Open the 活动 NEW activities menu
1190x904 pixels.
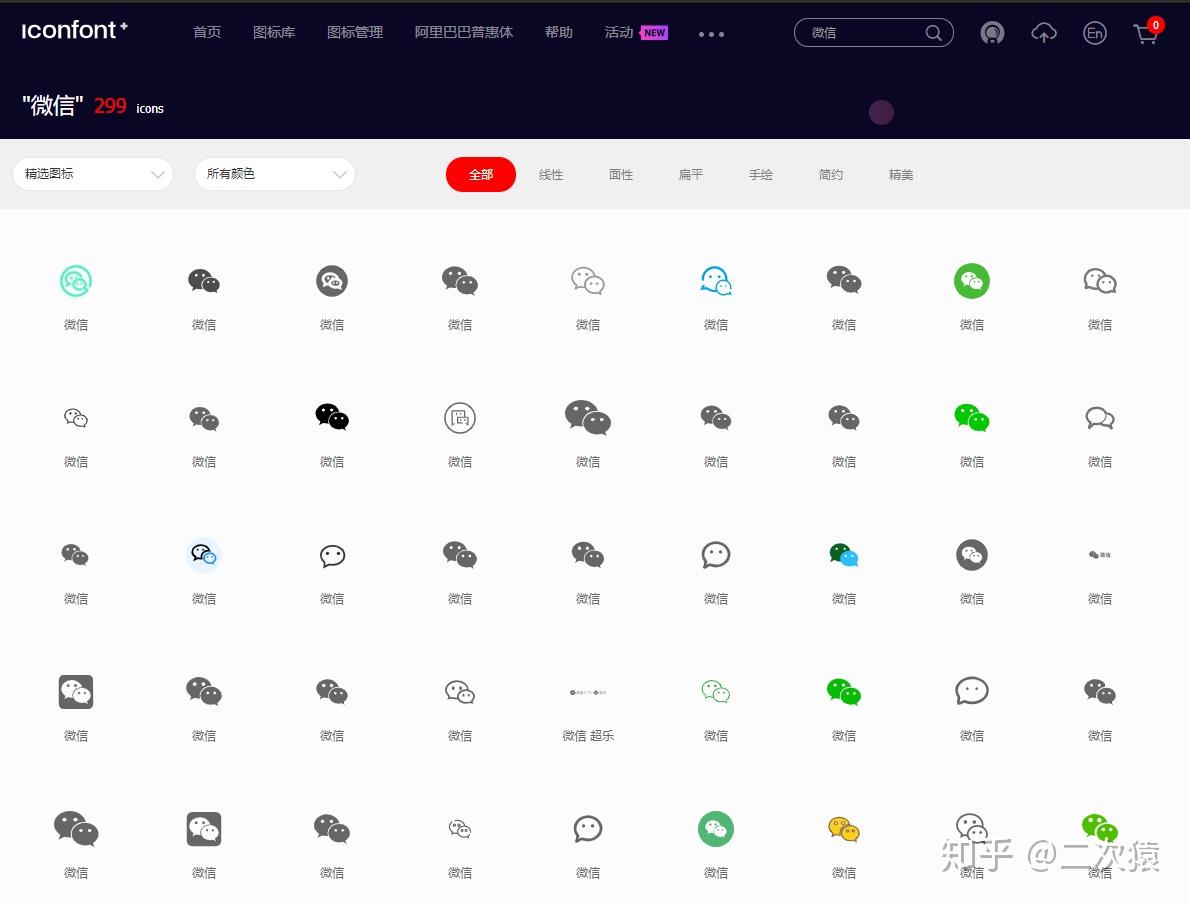tap(636, 32)
